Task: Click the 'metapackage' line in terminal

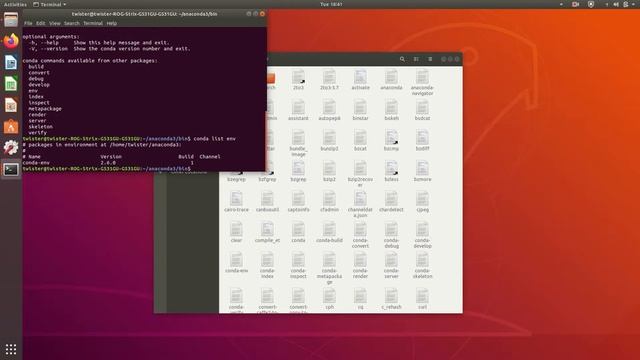Action: pyautogui.click(x=45, y=109)
